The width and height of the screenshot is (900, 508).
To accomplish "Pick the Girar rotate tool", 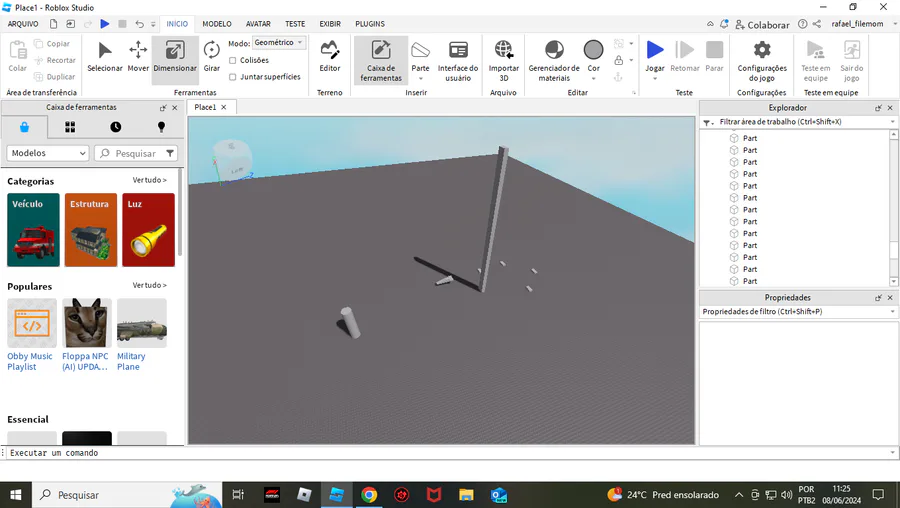I will pyautogui.click(x=212, y=57).
